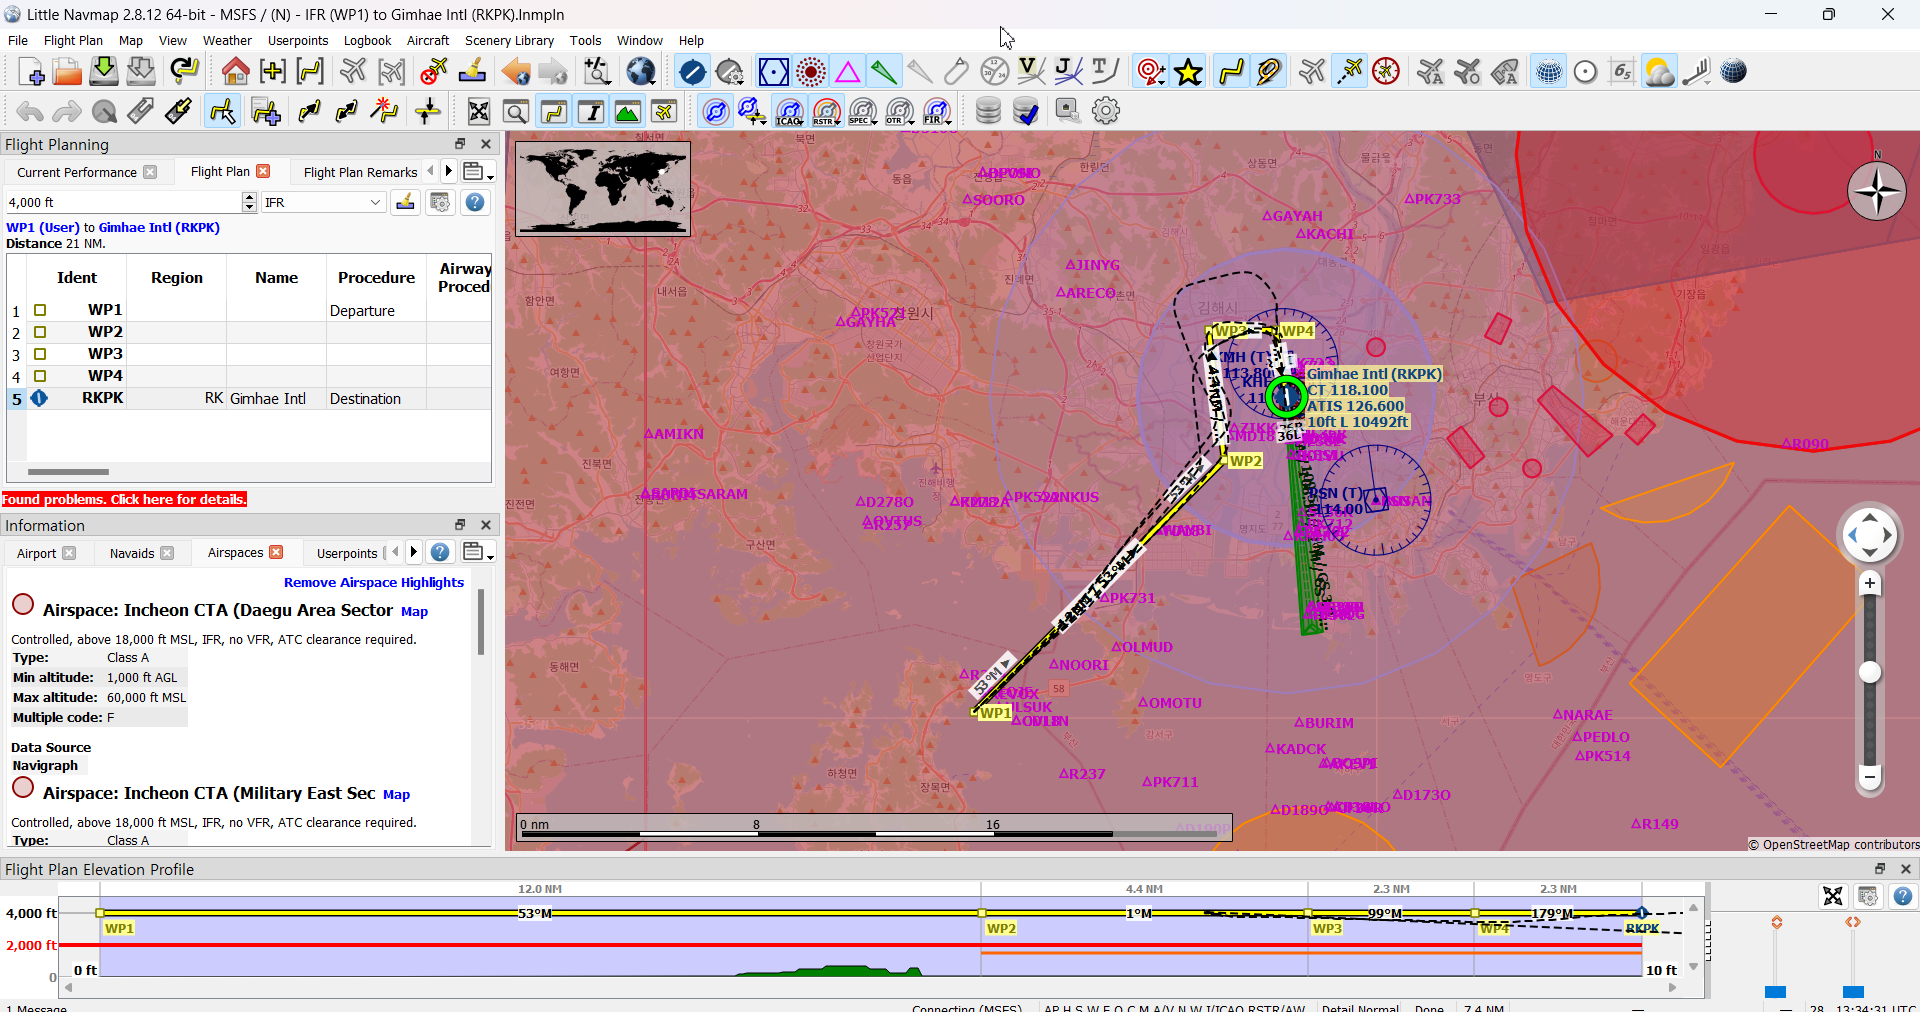Click the Options gear icon
Screen dimensions: 1920x1012
click(1105, 111)
